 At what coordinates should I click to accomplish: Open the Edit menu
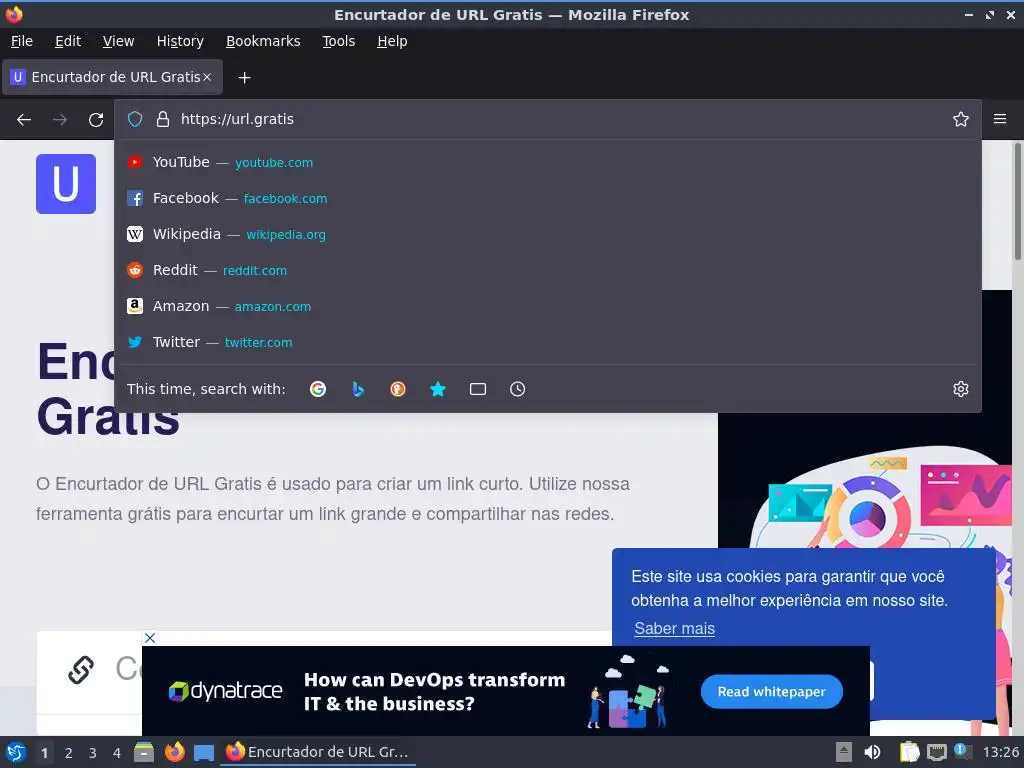[x=68, y=41]
